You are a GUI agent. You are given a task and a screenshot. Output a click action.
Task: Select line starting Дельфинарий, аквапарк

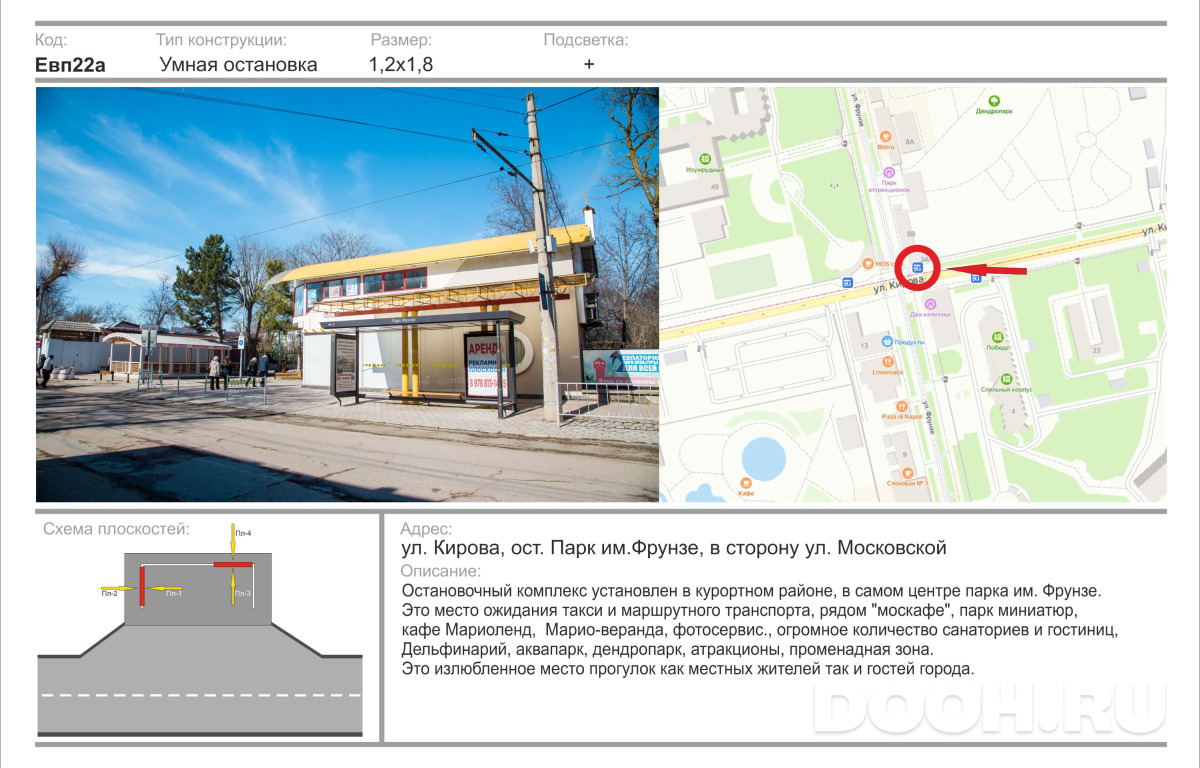(667, 649)
